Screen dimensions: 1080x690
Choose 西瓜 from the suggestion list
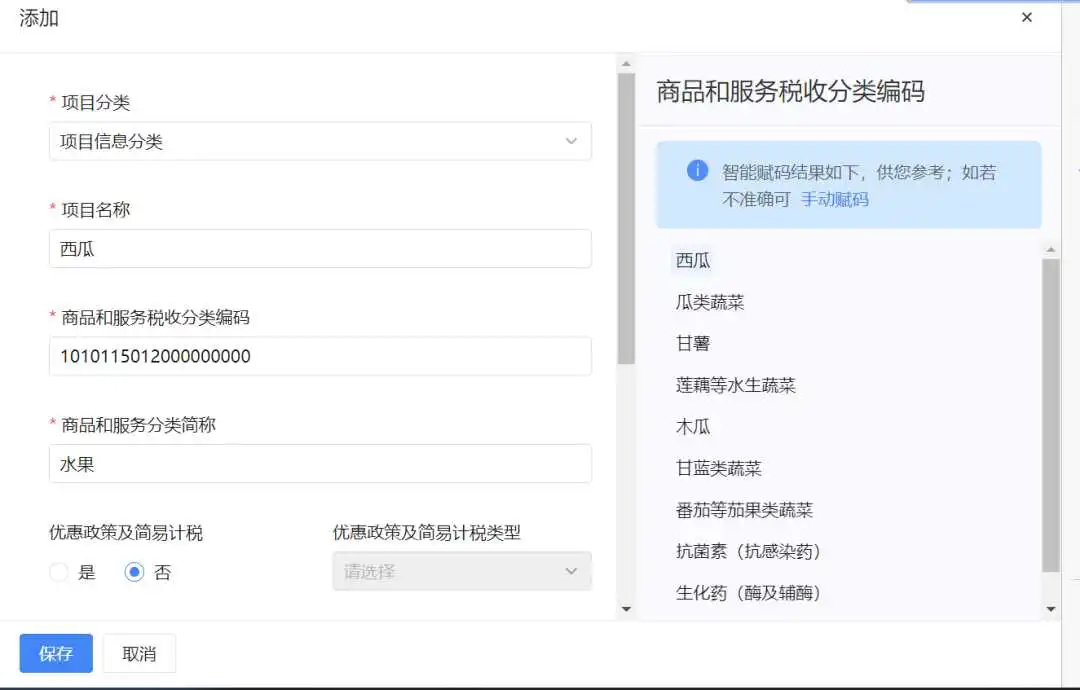(693, 260)
